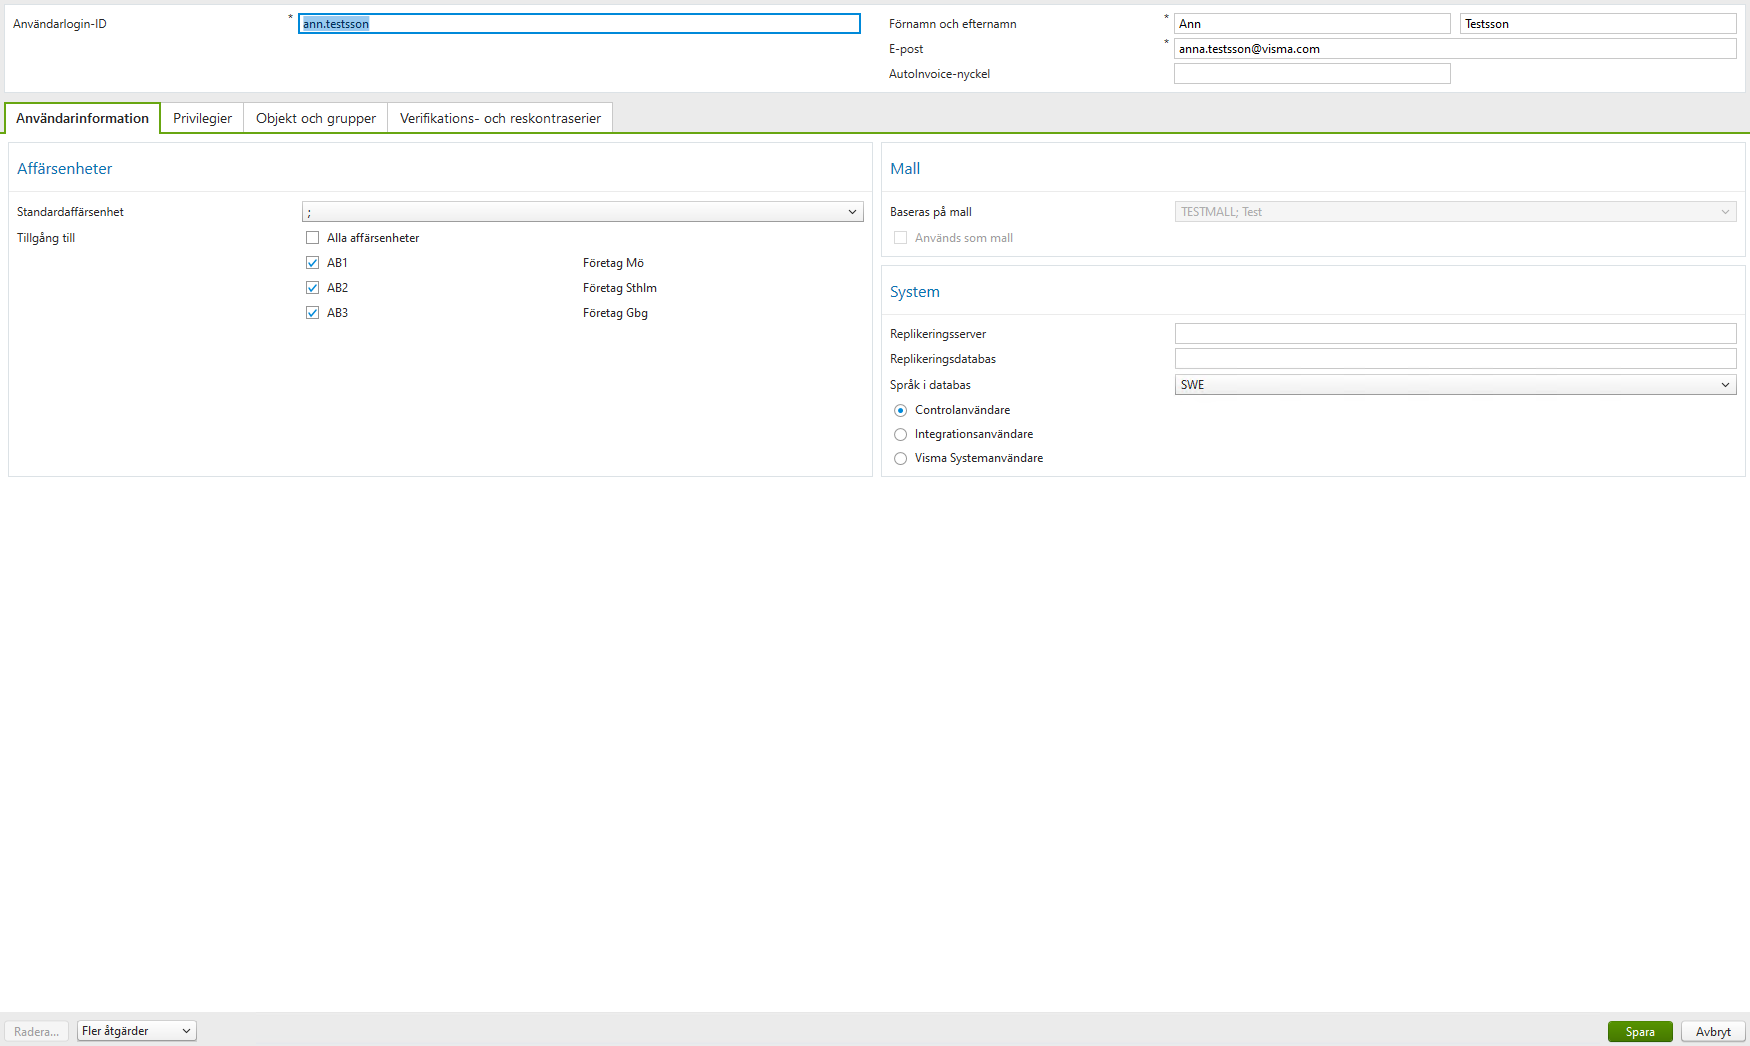Choose Visma Systemanvändare as user type

tap(900, 458)
